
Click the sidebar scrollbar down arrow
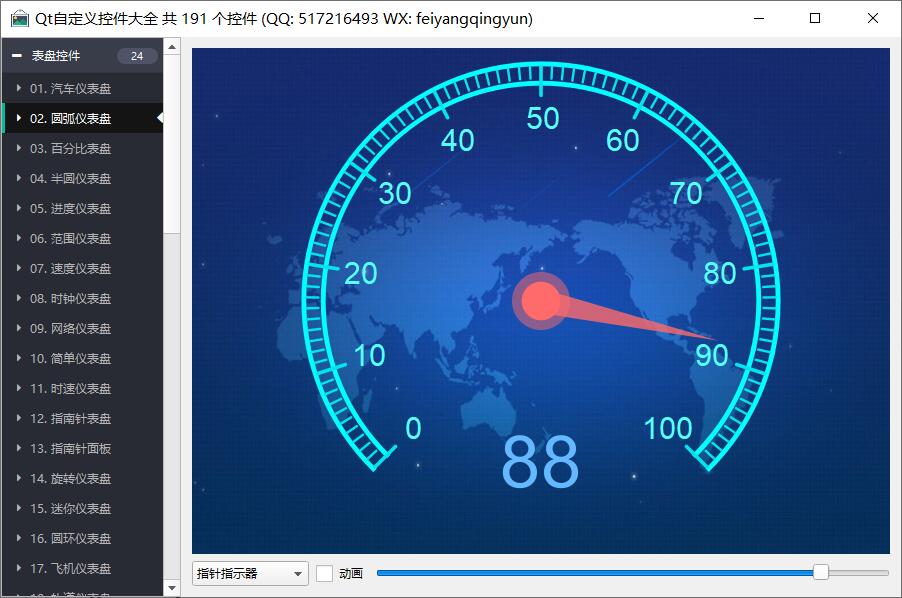172,588
